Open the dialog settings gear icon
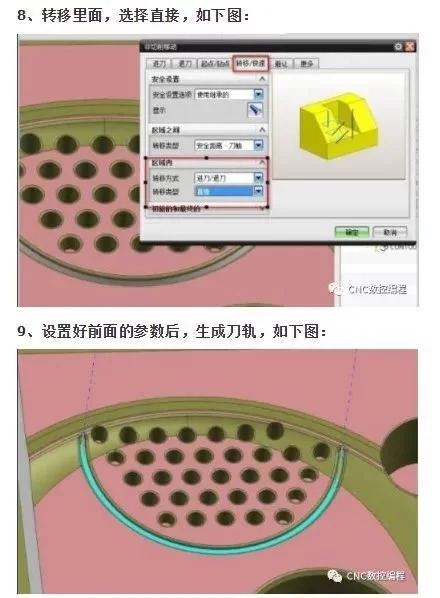Image resolution: width=440 pixels, height=598 pixels. coord(398,47)
